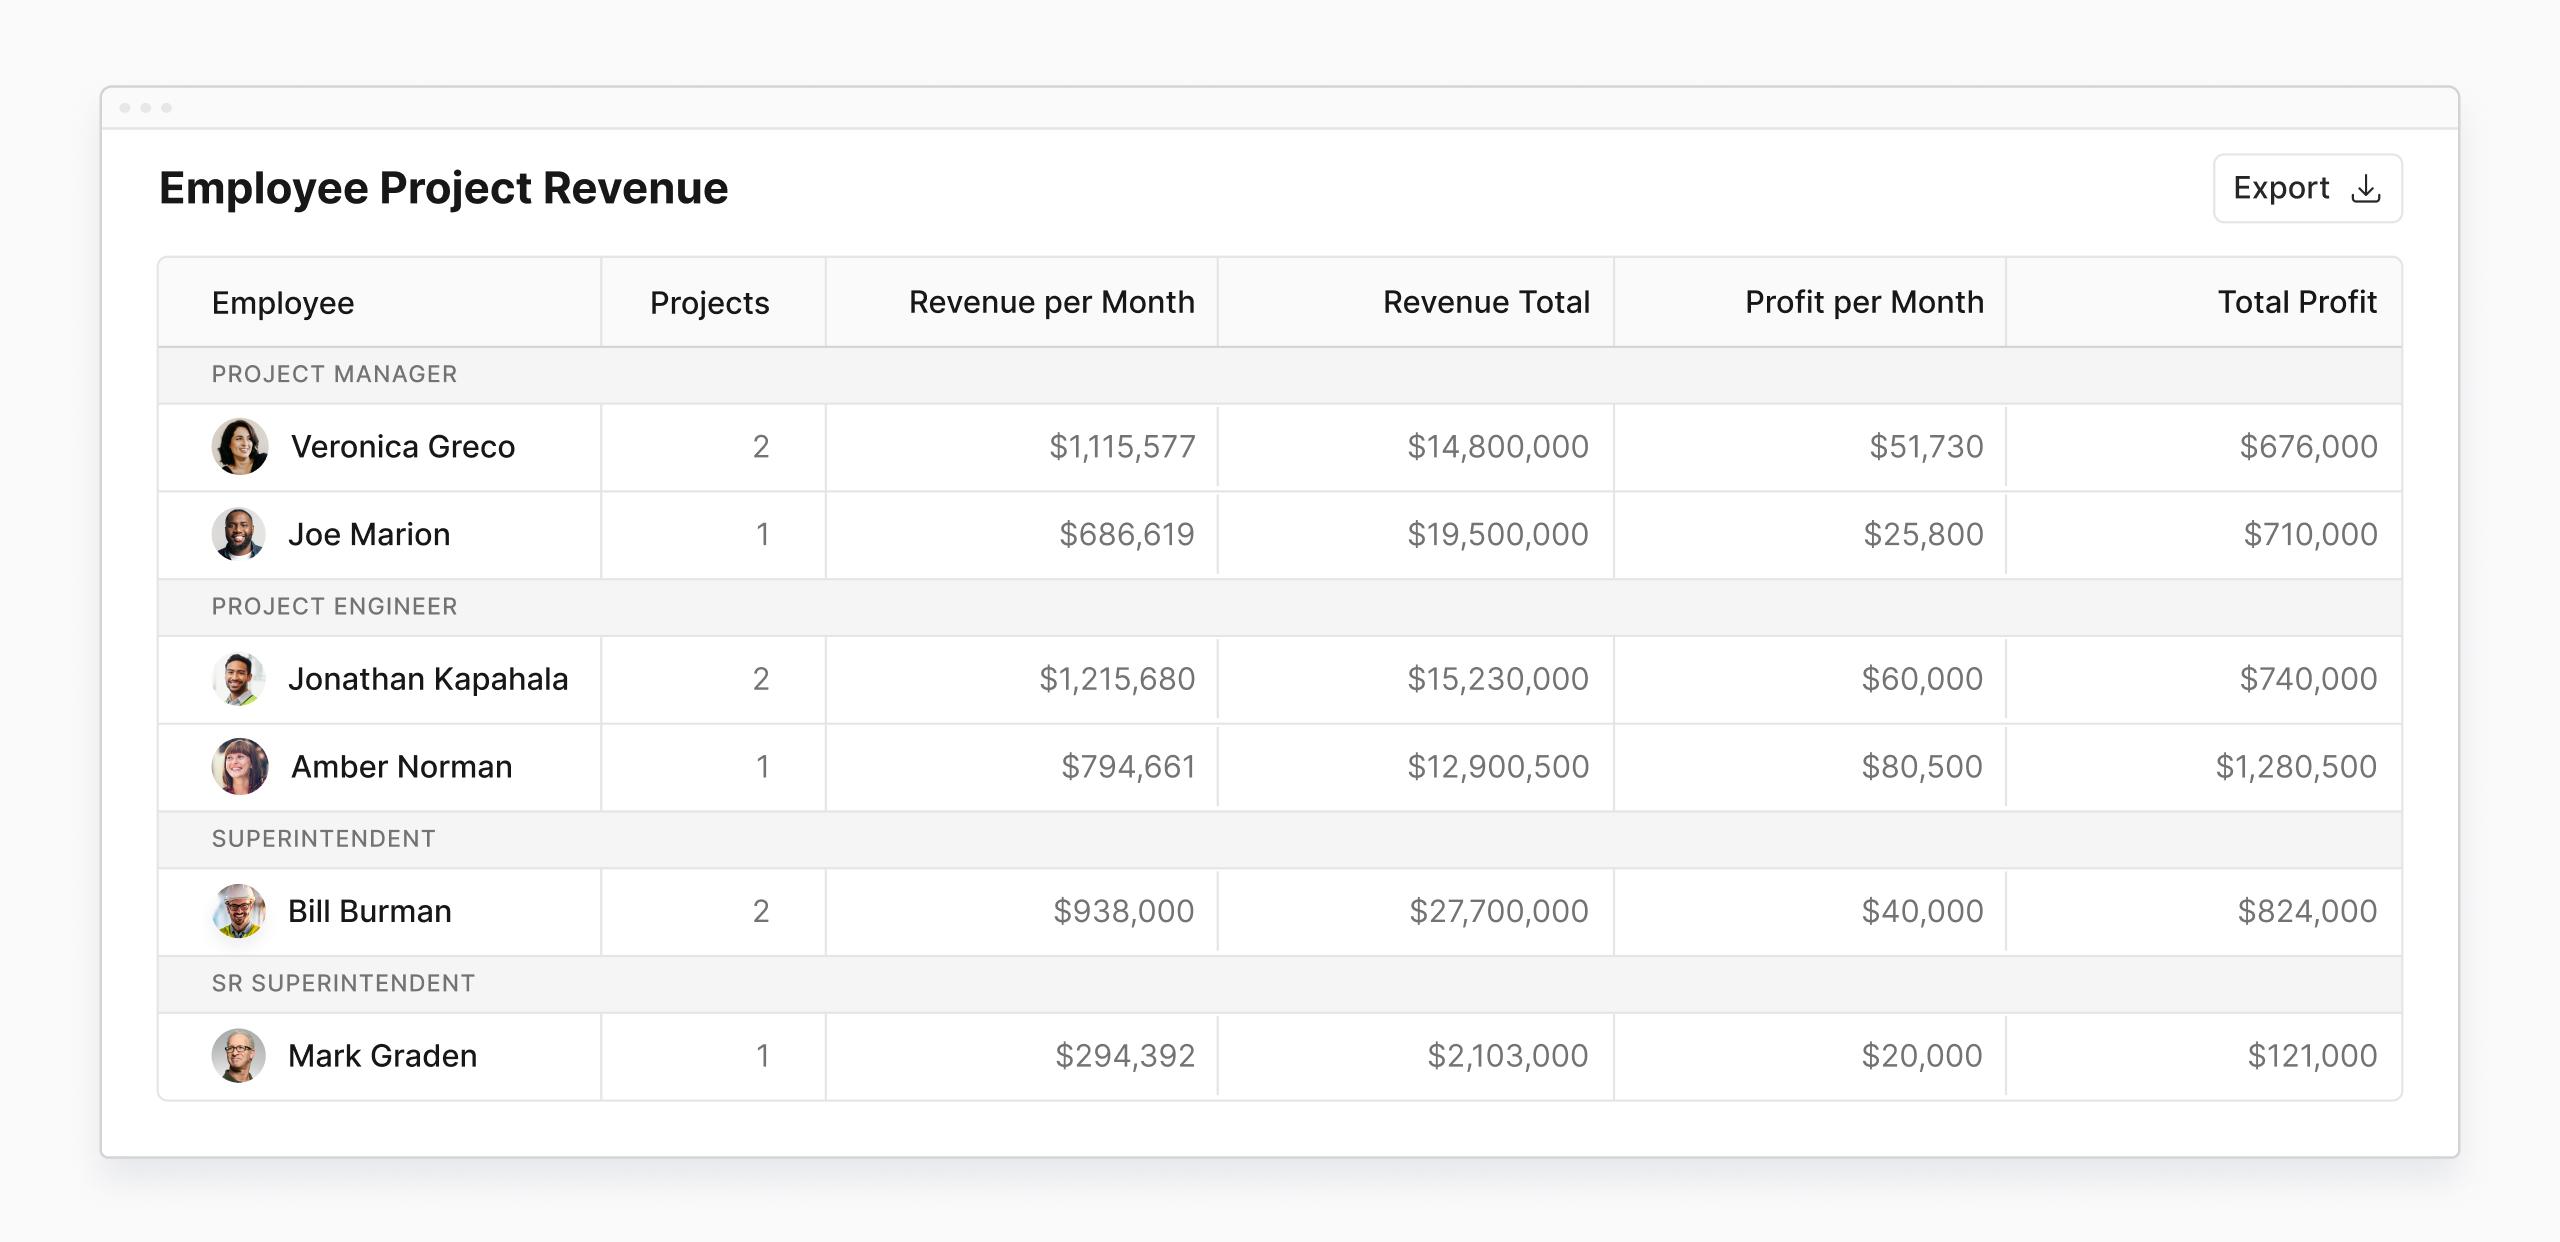Click Jonathan Kapahala's profile avatar
The width and height of the screenshot is (2560, 1242).
click(240, 679)
